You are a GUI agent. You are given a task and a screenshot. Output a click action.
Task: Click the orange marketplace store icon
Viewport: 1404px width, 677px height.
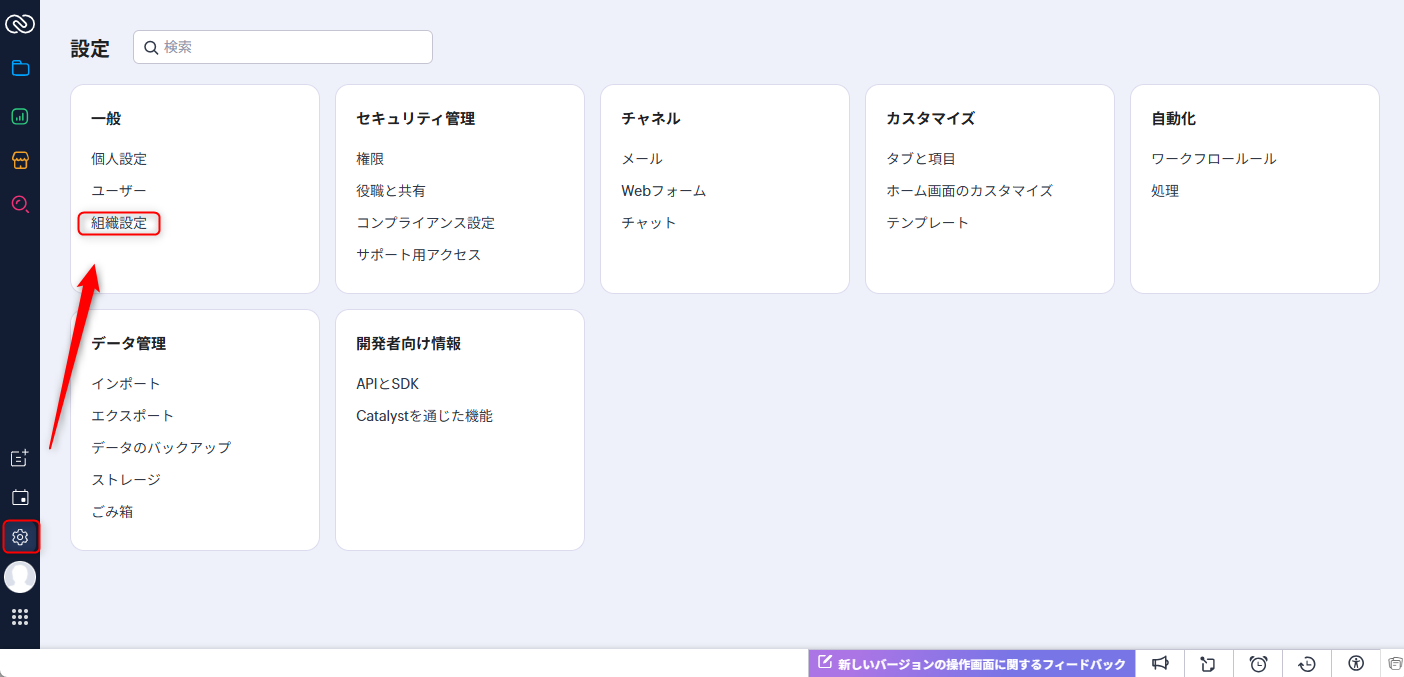pyautogui.click(x=20, y=160)
